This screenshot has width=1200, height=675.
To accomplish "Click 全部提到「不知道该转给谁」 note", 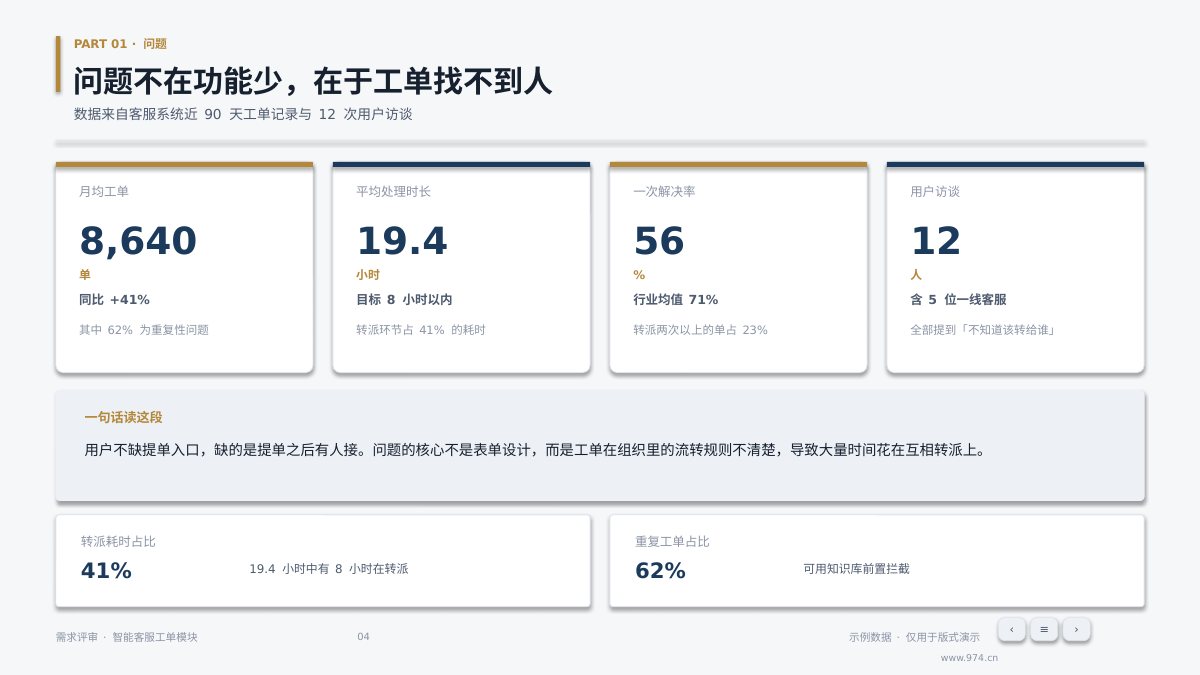I will (984, 330).
